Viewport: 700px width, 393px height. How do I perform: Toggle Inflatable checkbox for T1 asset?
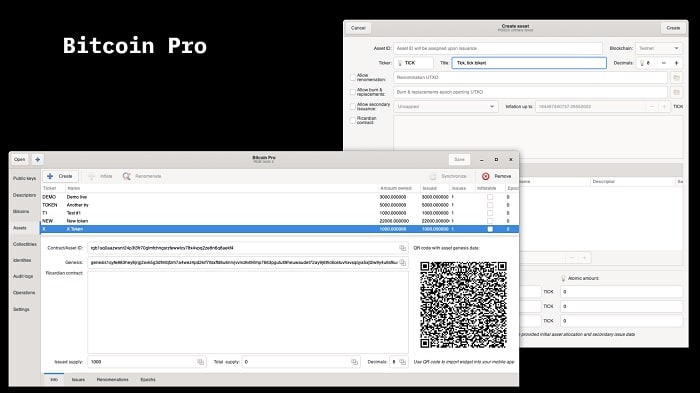click(x=490, y=213)
